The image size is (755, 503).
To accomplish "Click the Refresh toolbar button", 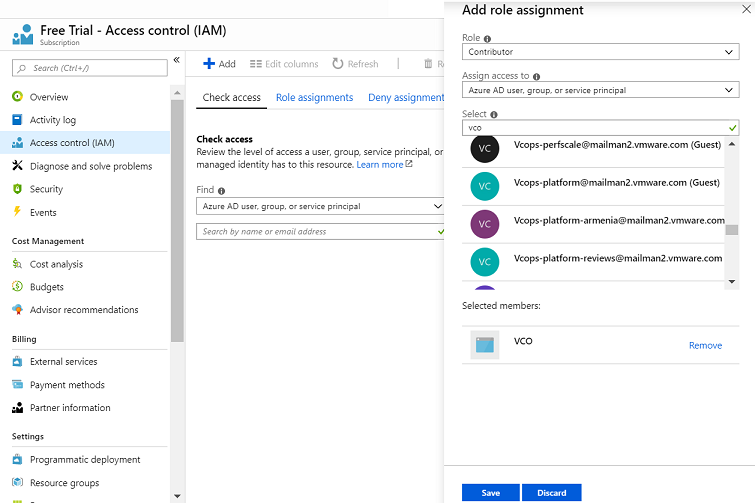I will (x=355, y=64).
